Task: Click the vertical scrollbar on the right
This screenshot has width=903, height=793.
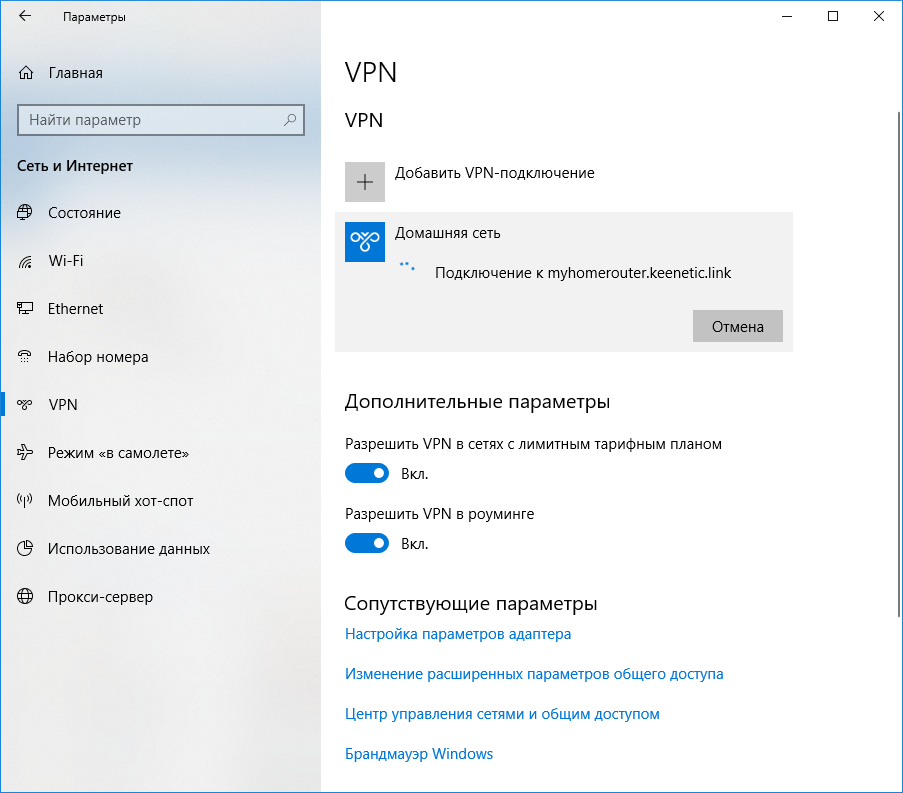Action: click(896, 400)
